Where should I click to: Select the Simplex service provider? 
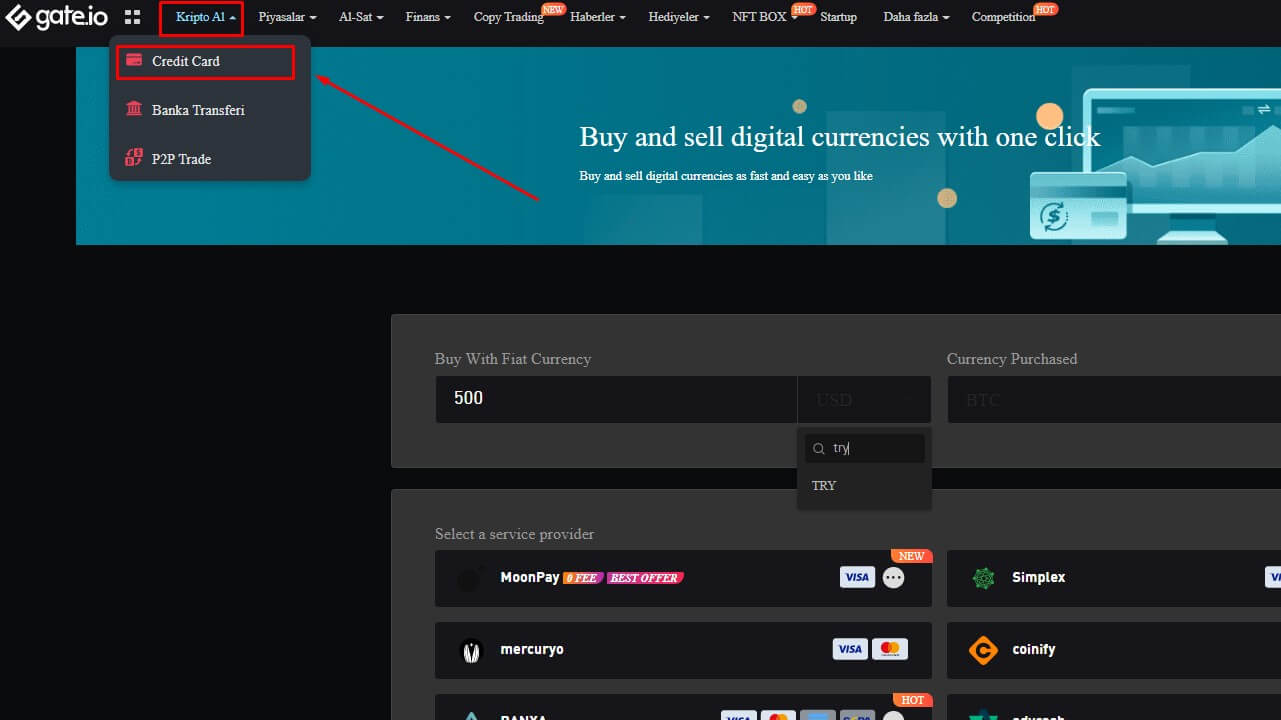1114,578
